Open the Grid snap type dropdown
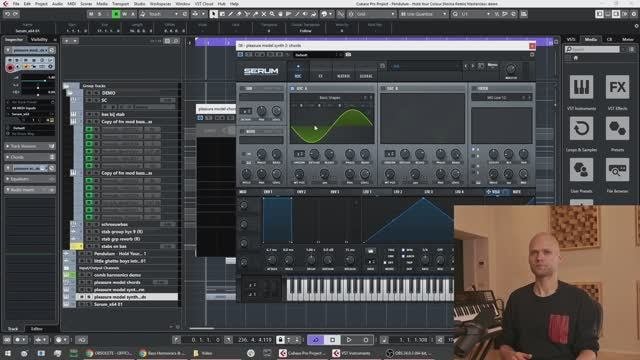Screen dimensions: 640x360 pos(371,14)
